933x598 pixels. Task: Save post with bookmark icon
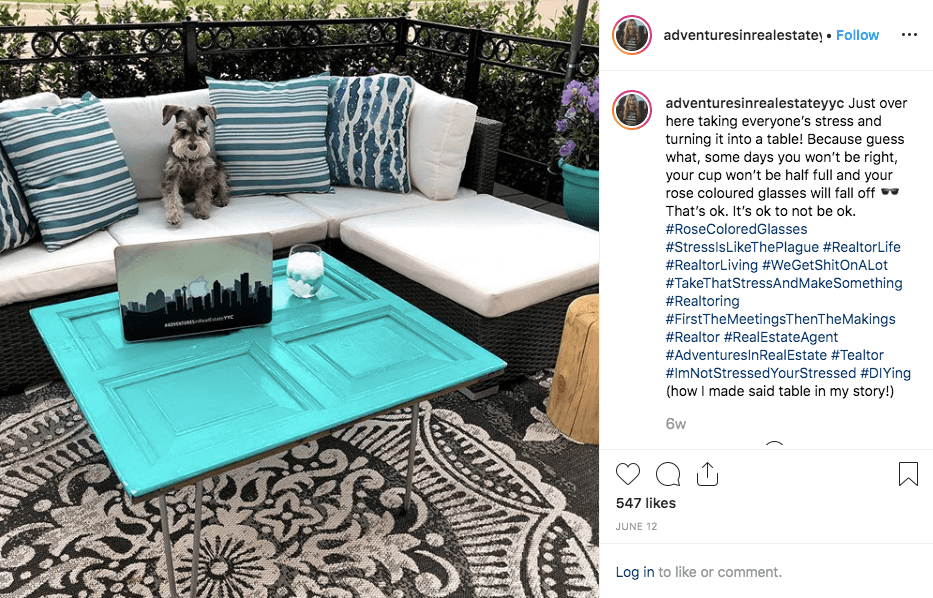(x=908, y=474)
